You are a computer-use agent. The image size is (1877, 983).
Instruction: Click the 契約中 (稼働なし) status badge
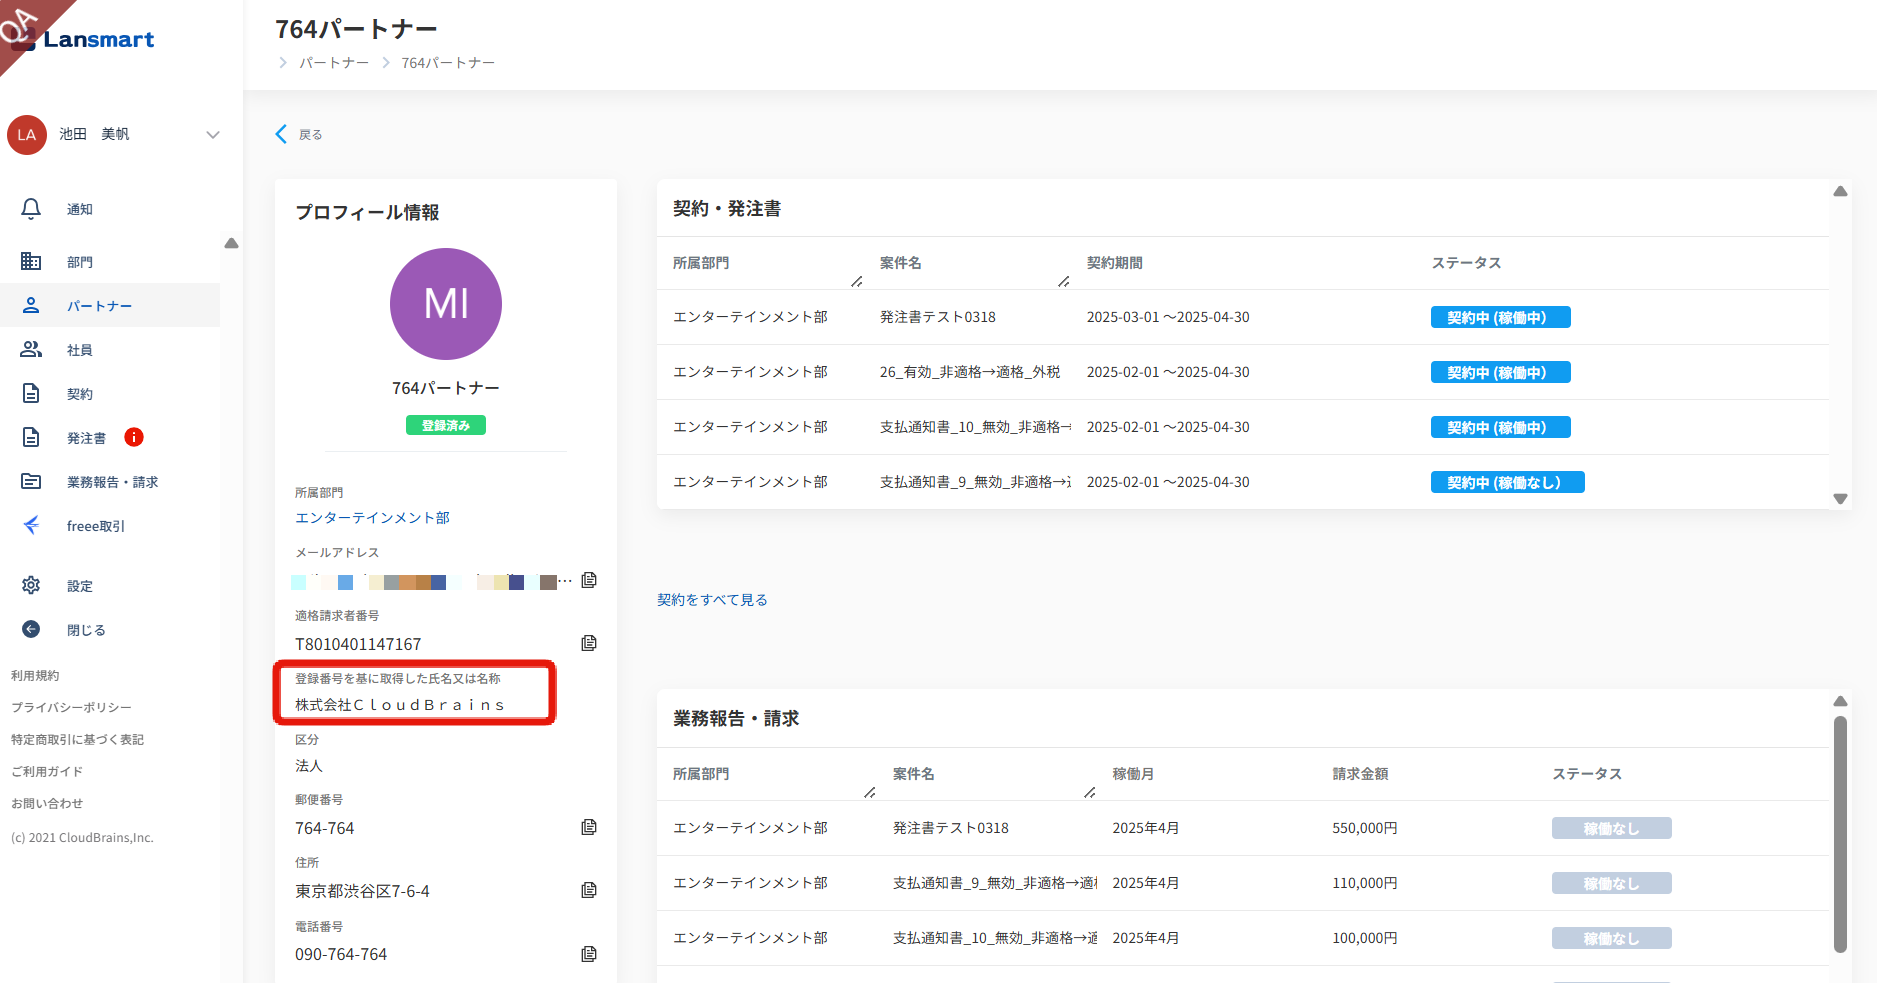[x=1507, y=483]
